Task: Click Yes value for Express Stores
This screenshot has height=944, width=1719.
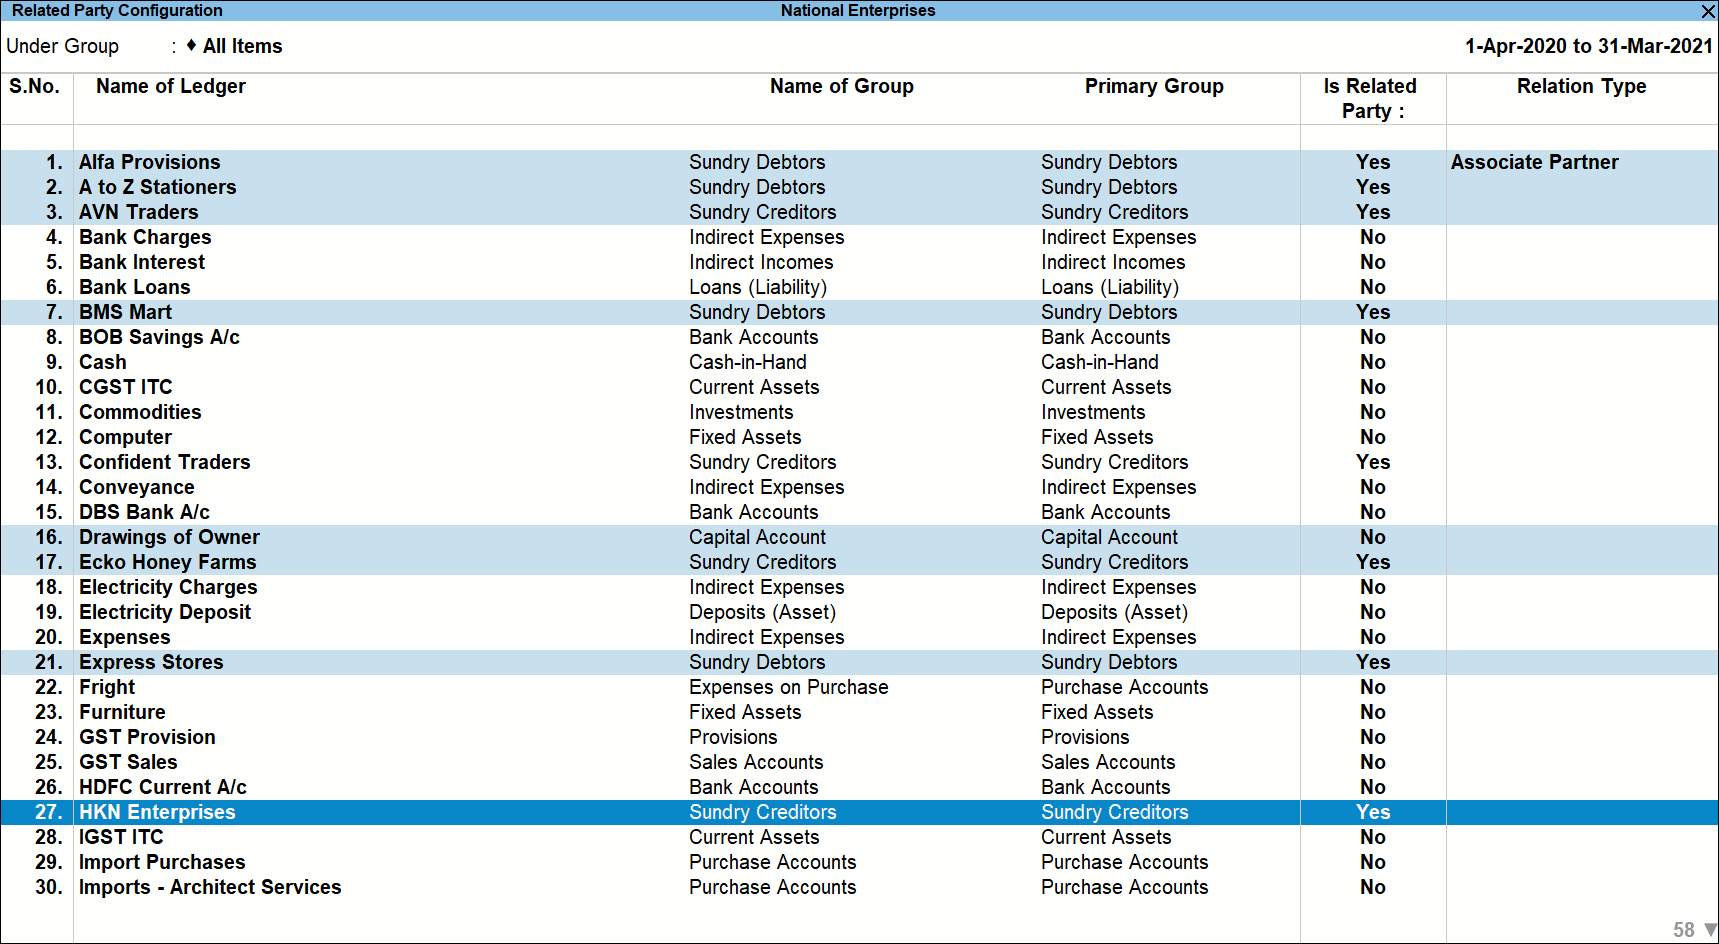Action: [1373, 662]
